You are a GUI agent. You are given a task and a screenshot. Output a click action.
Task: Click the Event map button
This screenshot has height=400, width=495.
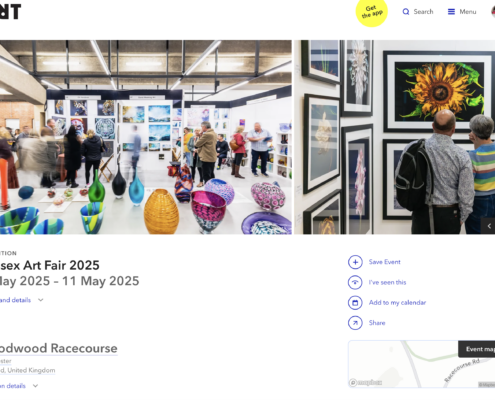pos(477,349)
